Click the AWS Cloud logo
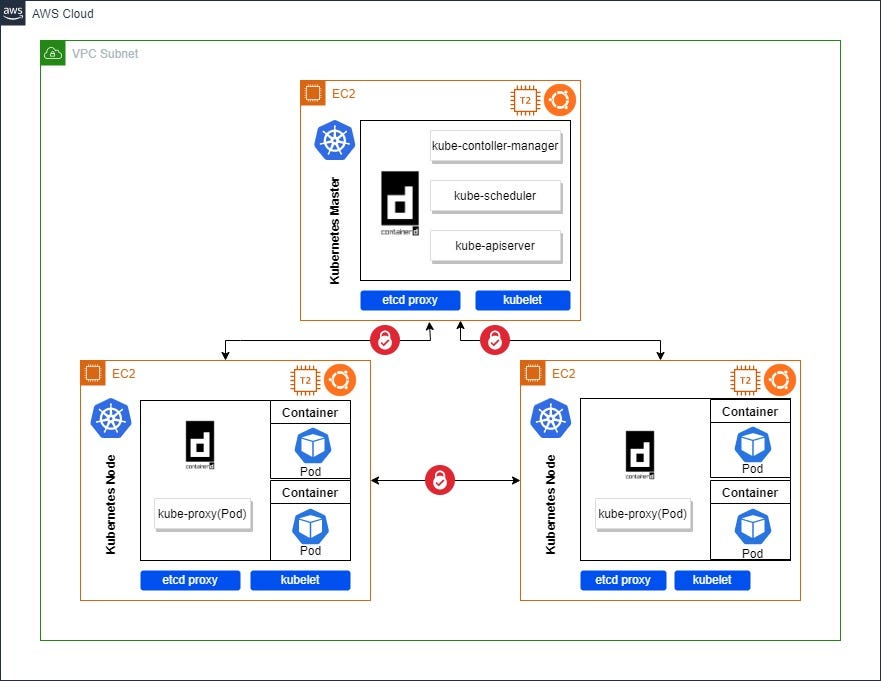Image resolution: width=881 pixels, height=681 pixels. [13, 13]
